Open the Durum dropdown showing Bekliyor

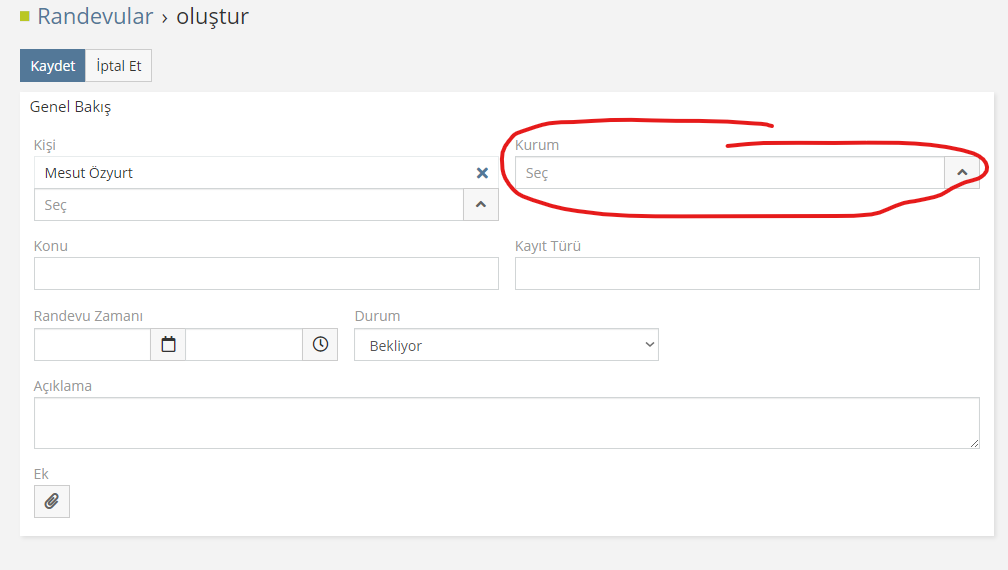coord(506,345)
